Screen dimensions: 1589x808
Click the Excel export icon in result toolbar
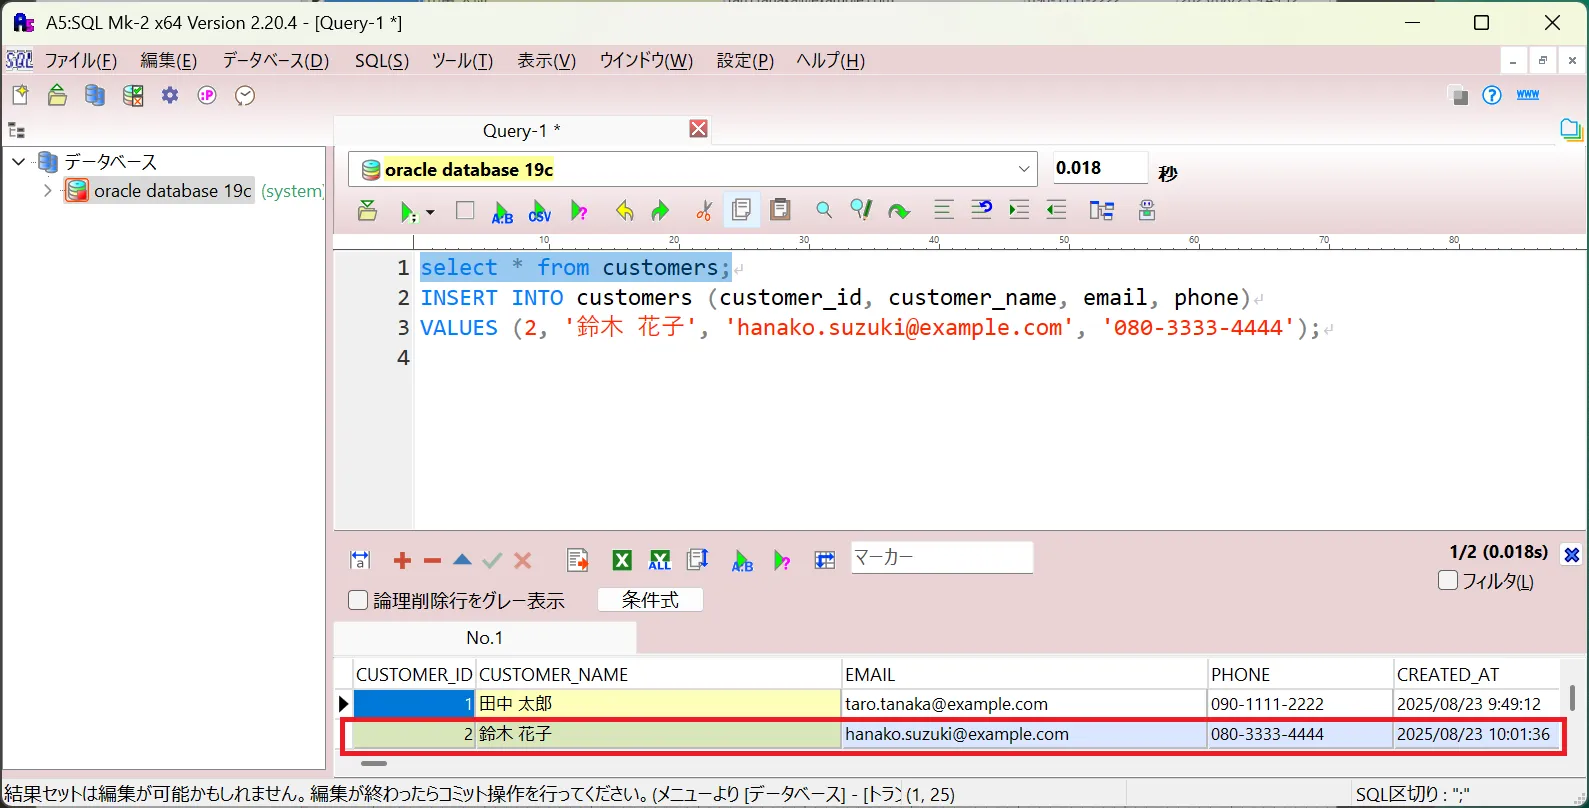point(622,560)
